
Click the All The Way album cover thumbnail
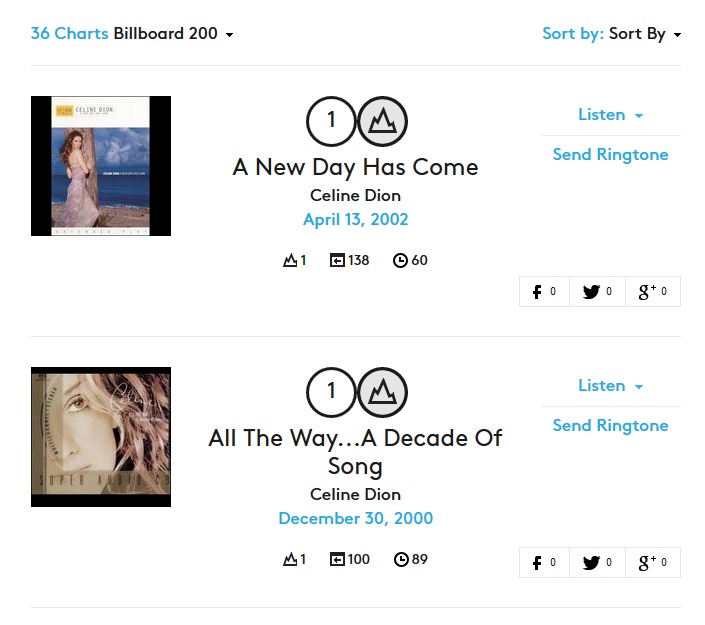[x=101, y=437]
